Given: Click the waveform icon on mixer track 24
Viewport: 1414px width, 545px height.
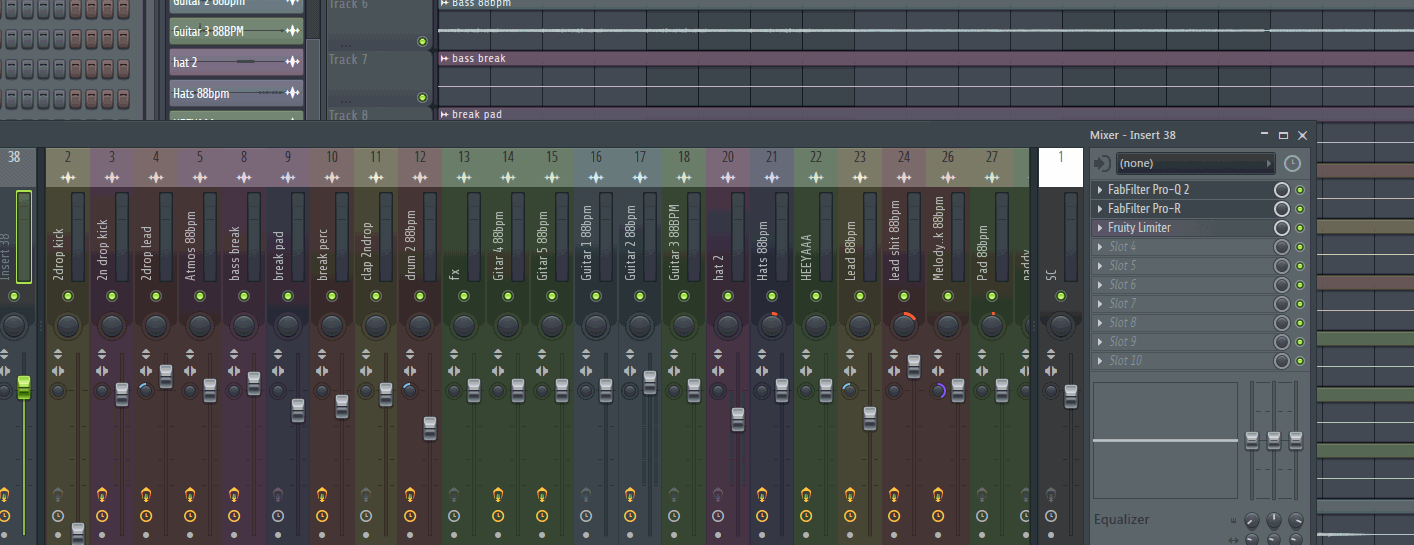Looking at the screenshot, I should pos(903,177).
